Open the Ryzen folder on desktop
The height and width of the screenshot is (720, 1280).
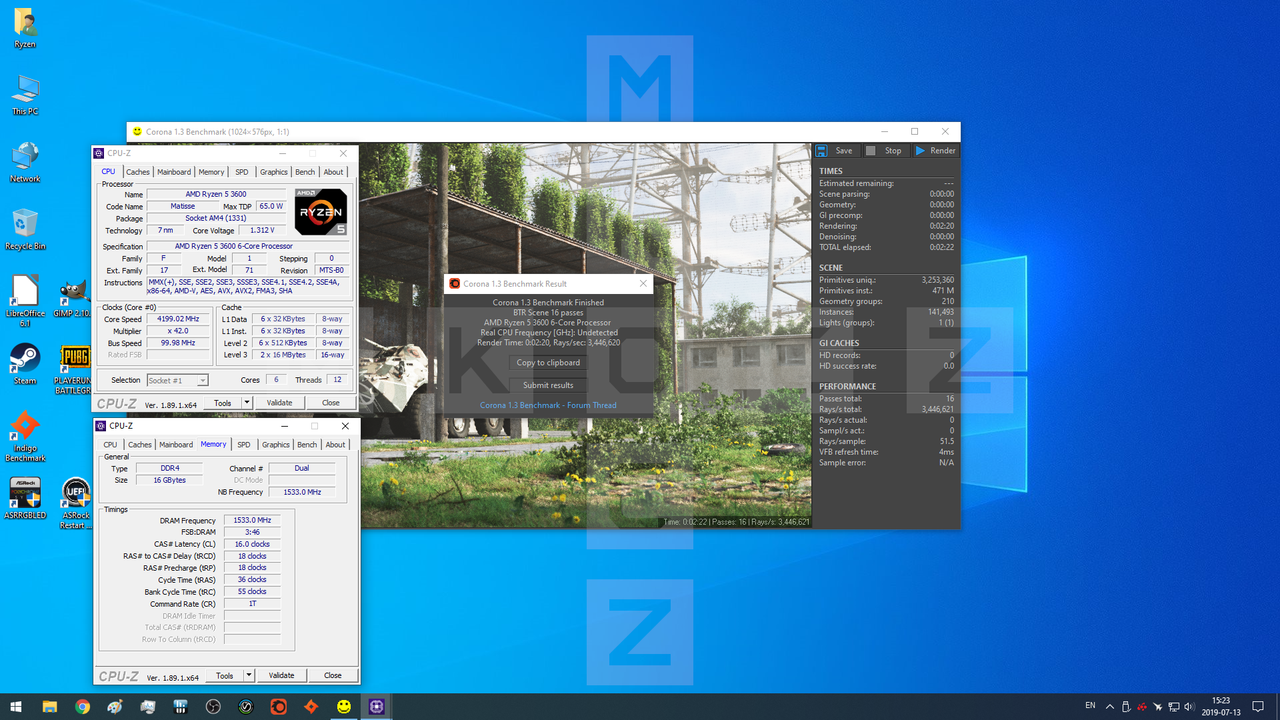(x=25, y=28)
